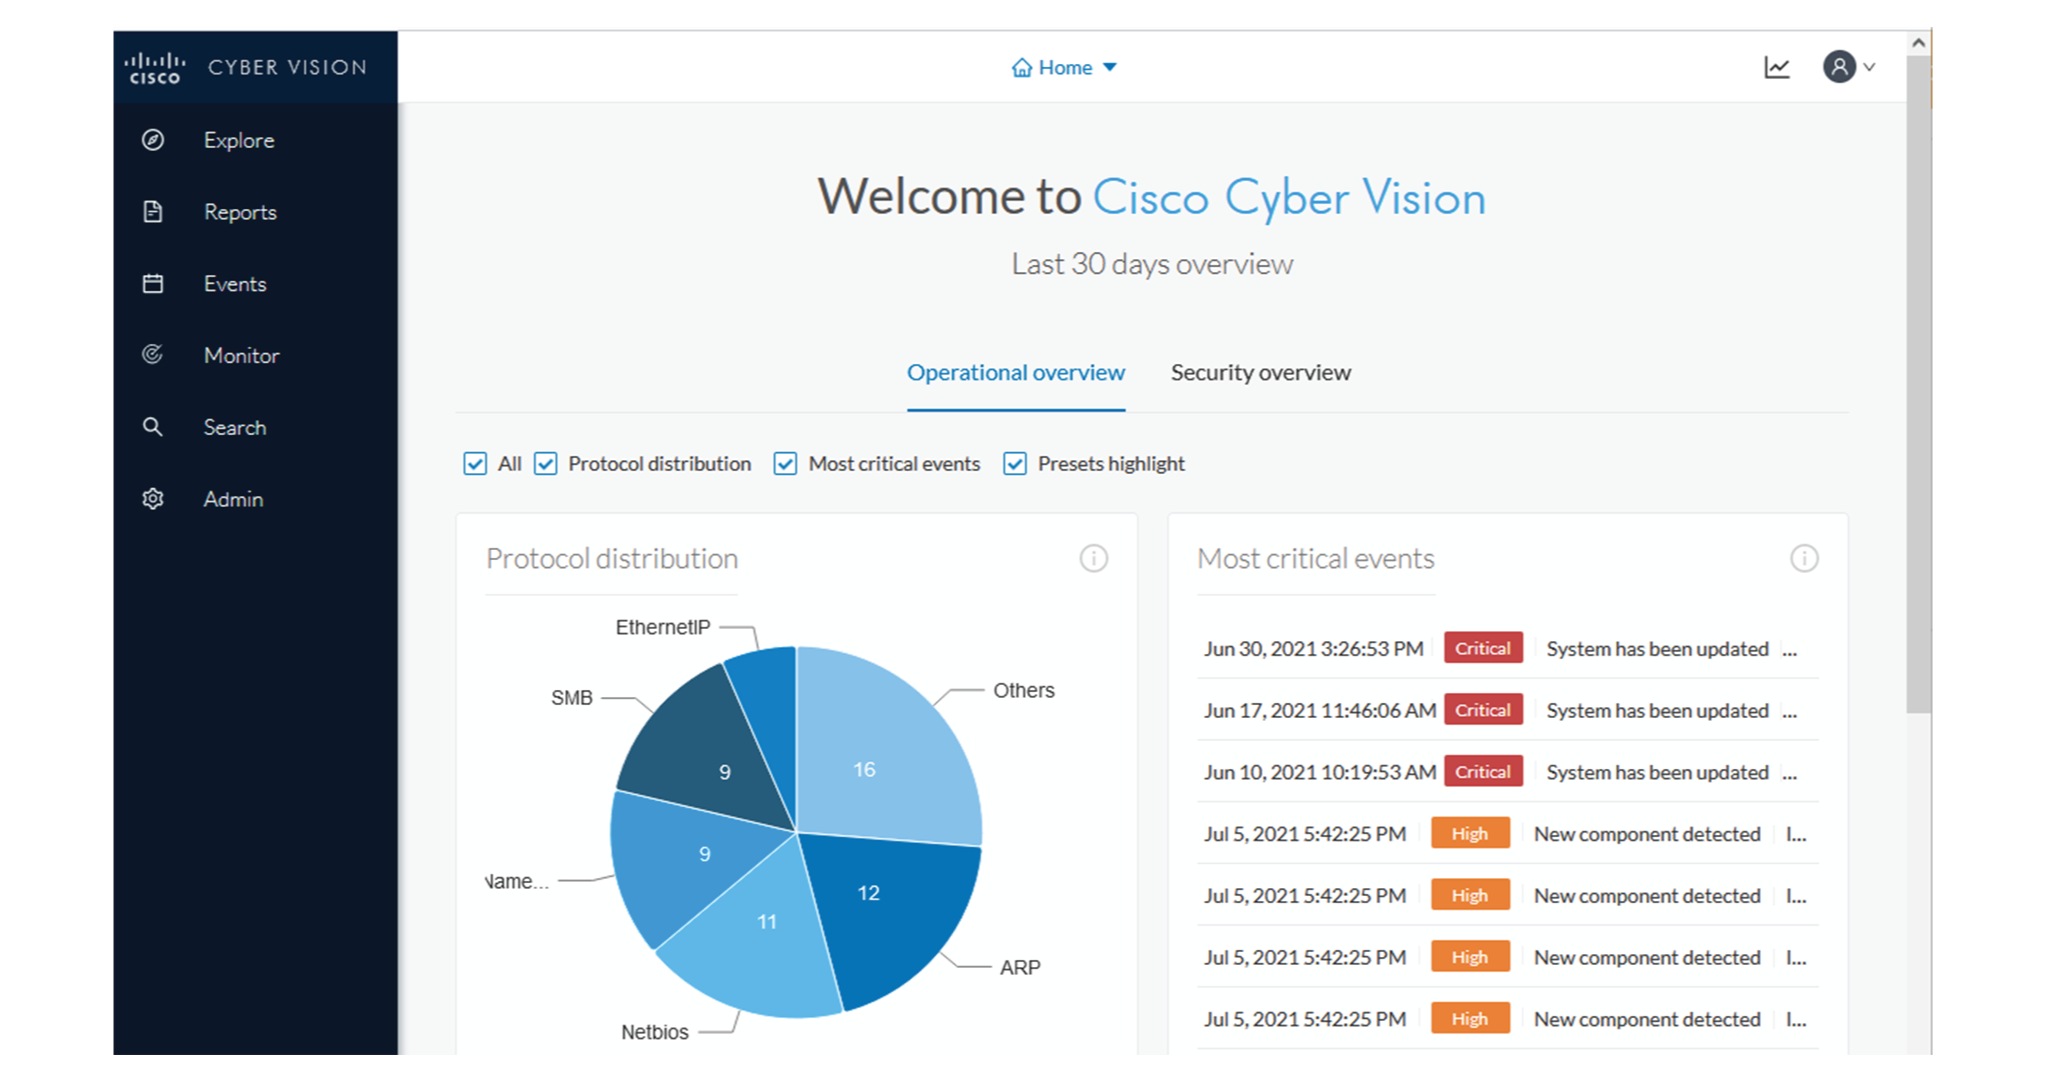The image size is (2046, 1082).
Task: Switch to the Security overview tab
Action: coord(1260,372)
